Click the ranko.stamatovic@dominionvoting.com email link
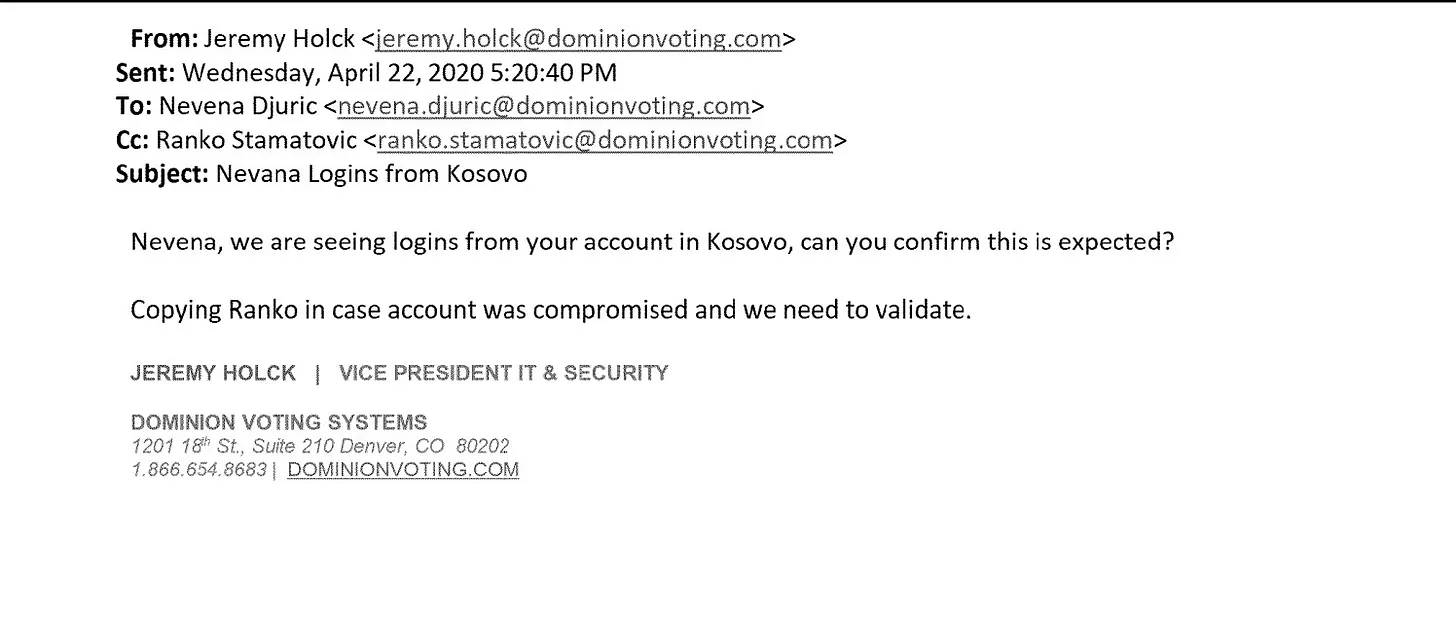The height and width of the screenshot is (619, 1456). (604, 140)
